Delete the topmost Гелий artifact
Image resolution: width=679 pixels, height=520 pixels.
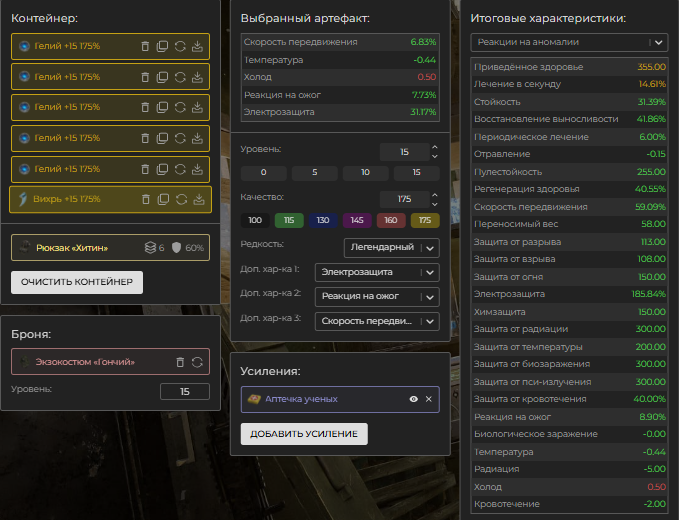pyautogui.click(x=145, y=46)
